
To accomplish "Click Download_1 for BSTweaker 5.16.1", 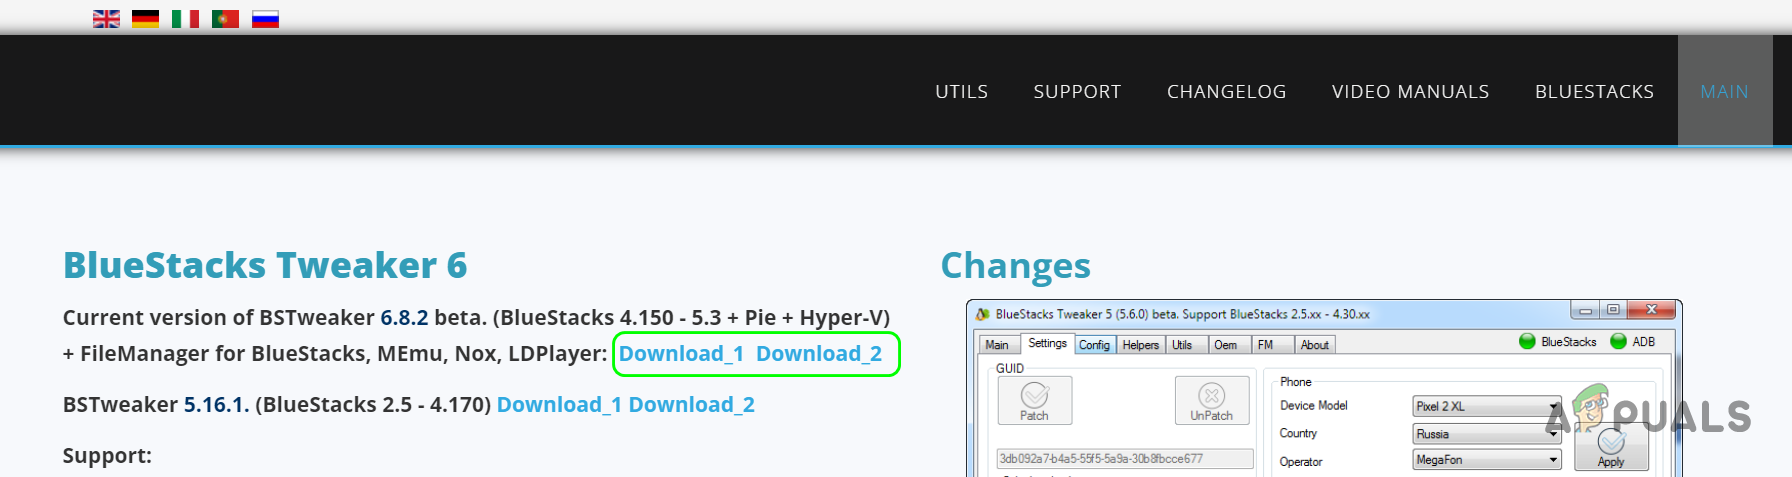I will 559,405.
